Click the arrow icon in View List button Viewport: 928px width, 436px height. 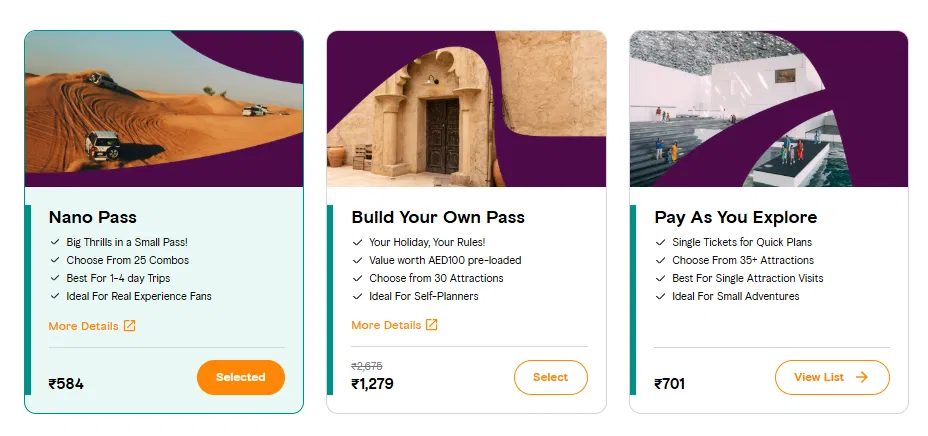pos(861,377)
